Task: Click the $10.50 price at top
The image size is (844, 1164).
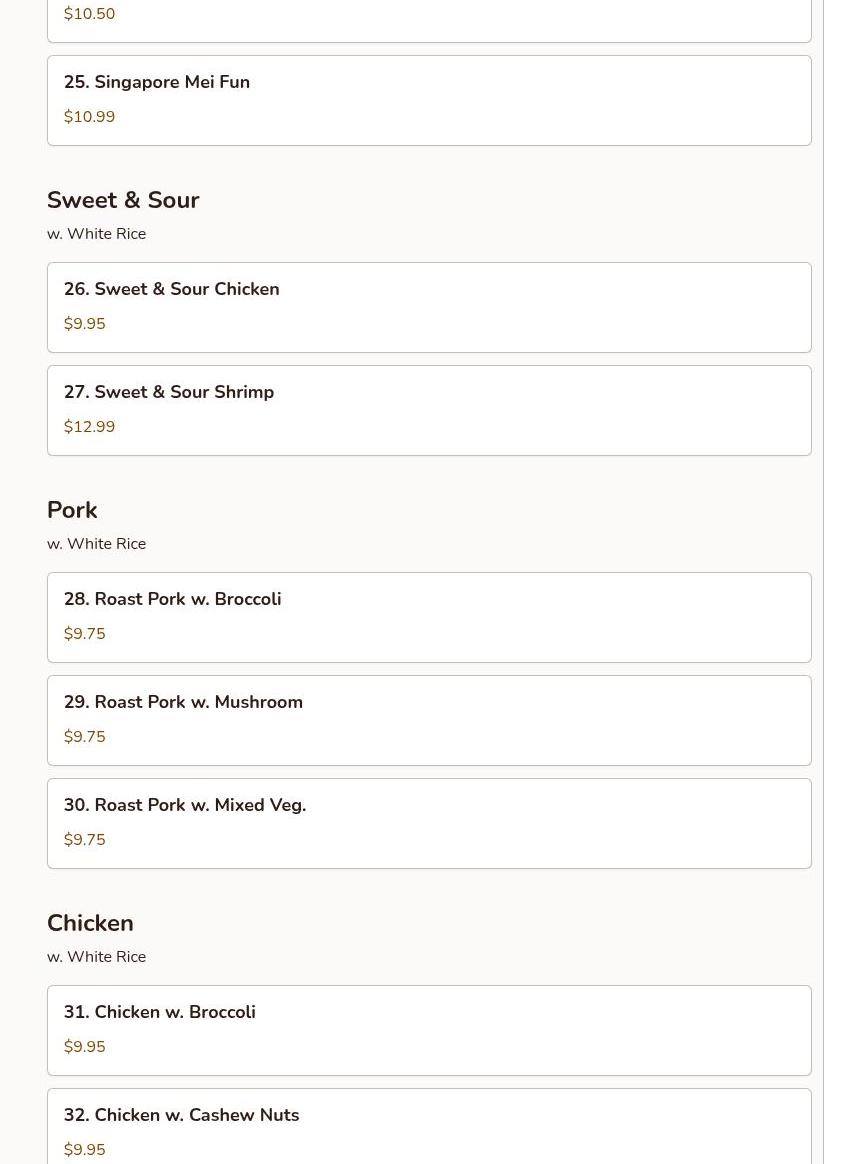Action: pos(89,14)
